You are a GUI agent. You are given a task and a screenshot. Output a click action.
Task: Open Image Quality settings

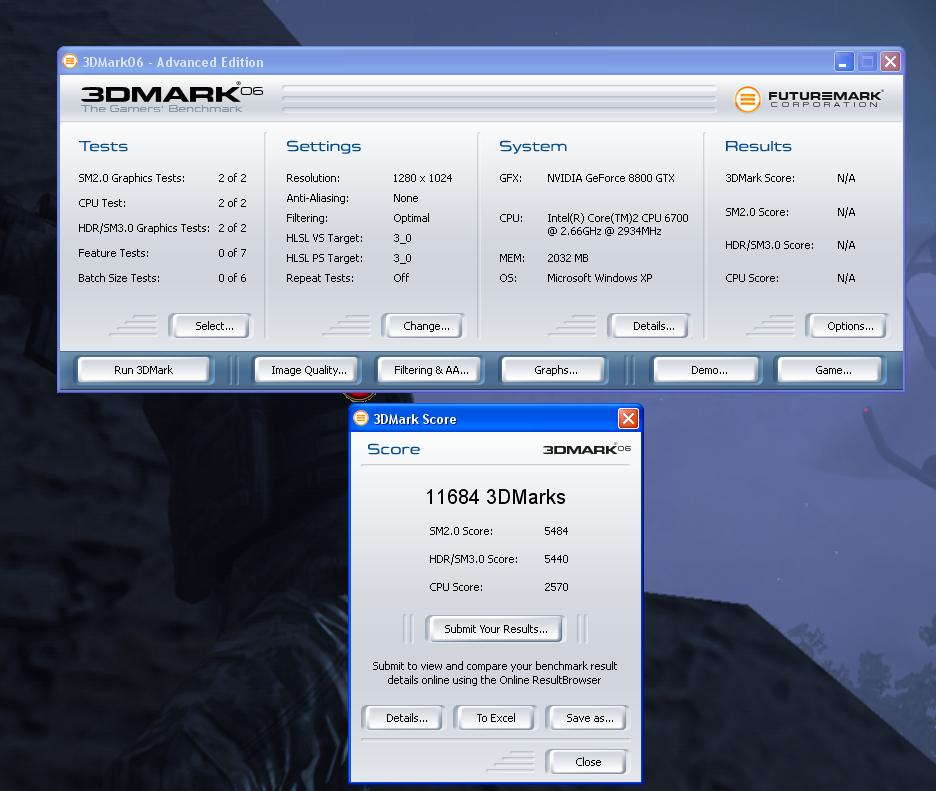[x=309, y=370]
